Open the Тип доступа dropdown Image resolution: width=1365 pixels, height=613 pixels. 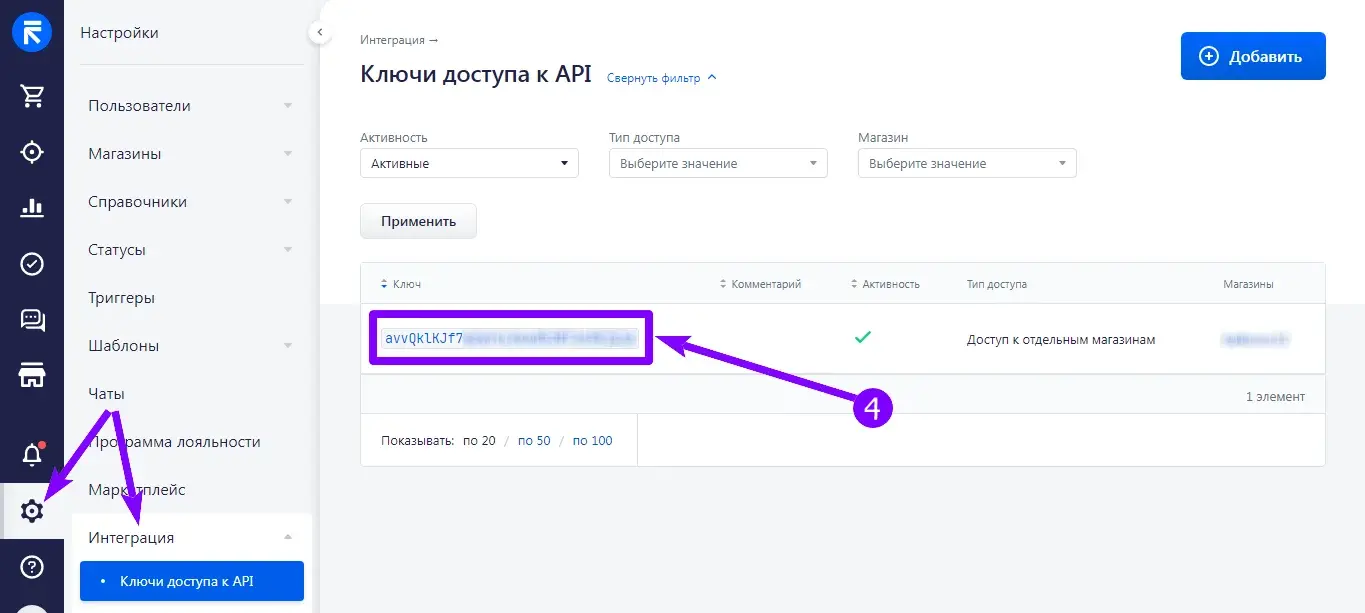tap(718, 163)
